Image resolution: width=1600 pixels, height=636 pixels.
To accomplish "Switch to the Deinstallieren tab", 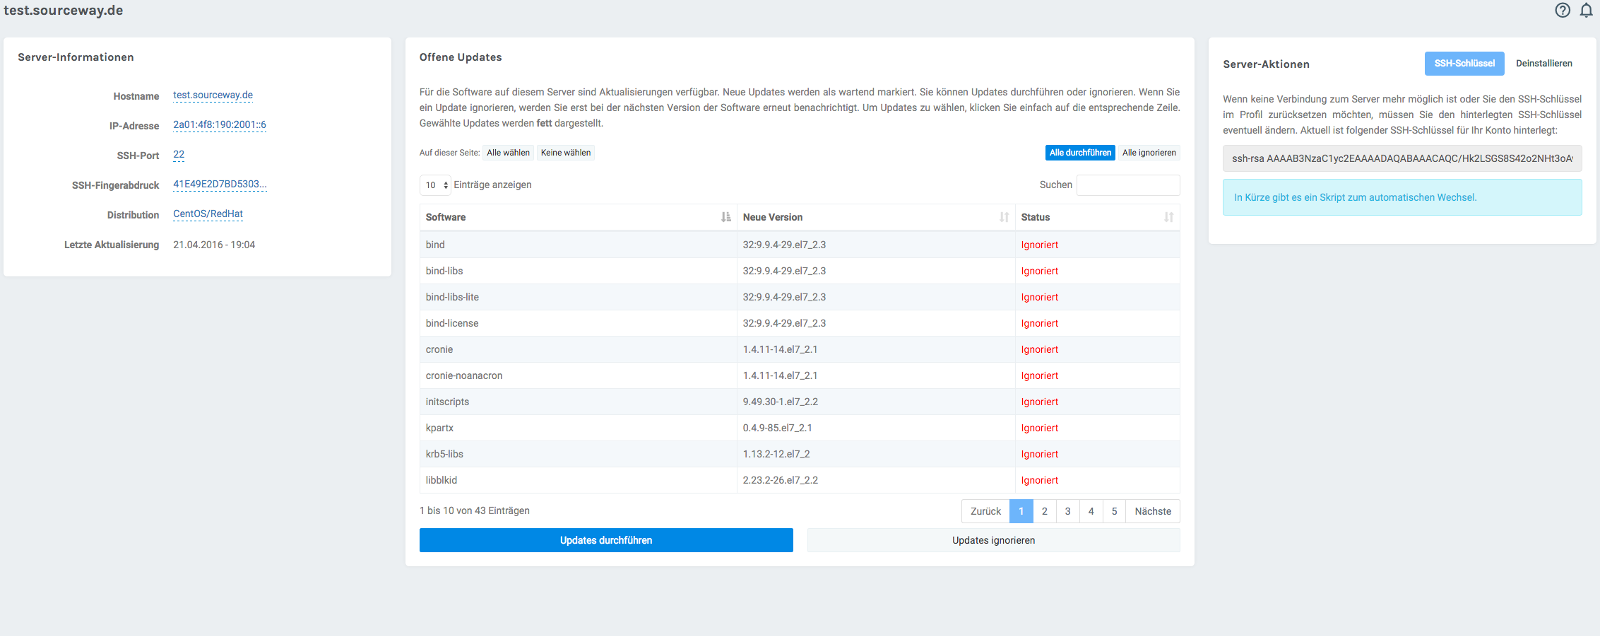I will pyautogui.click(x=1543, y=63).
